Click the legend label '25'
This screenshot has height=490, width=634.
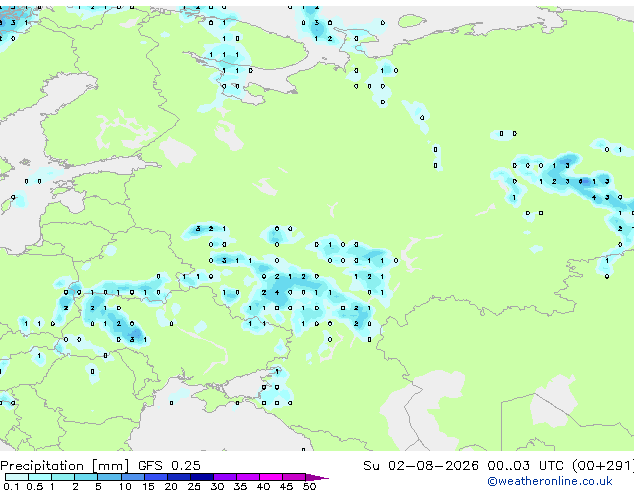194,486
